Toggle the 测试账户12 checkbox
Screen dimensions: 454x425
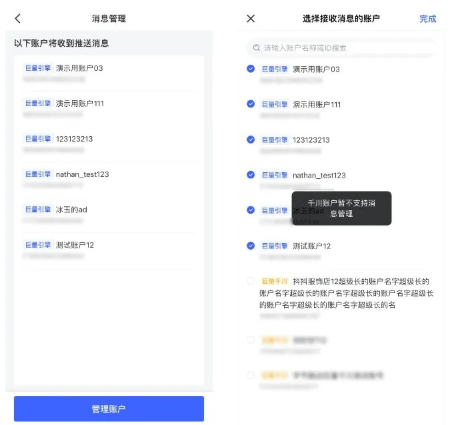(251, 246)
